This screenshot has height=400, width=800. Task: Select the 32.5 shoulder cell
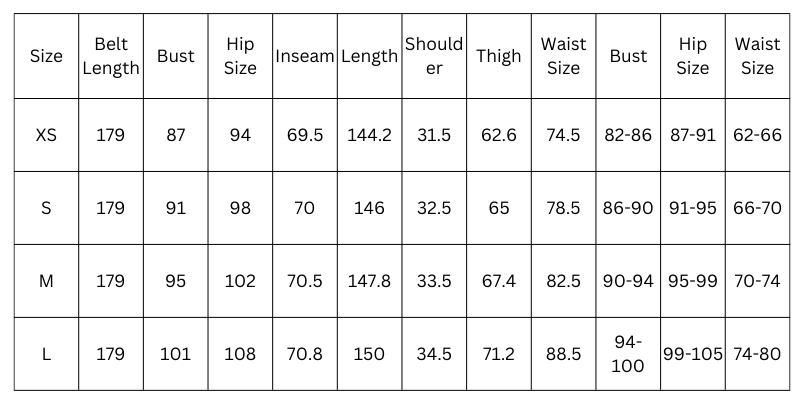click(434, 208)
